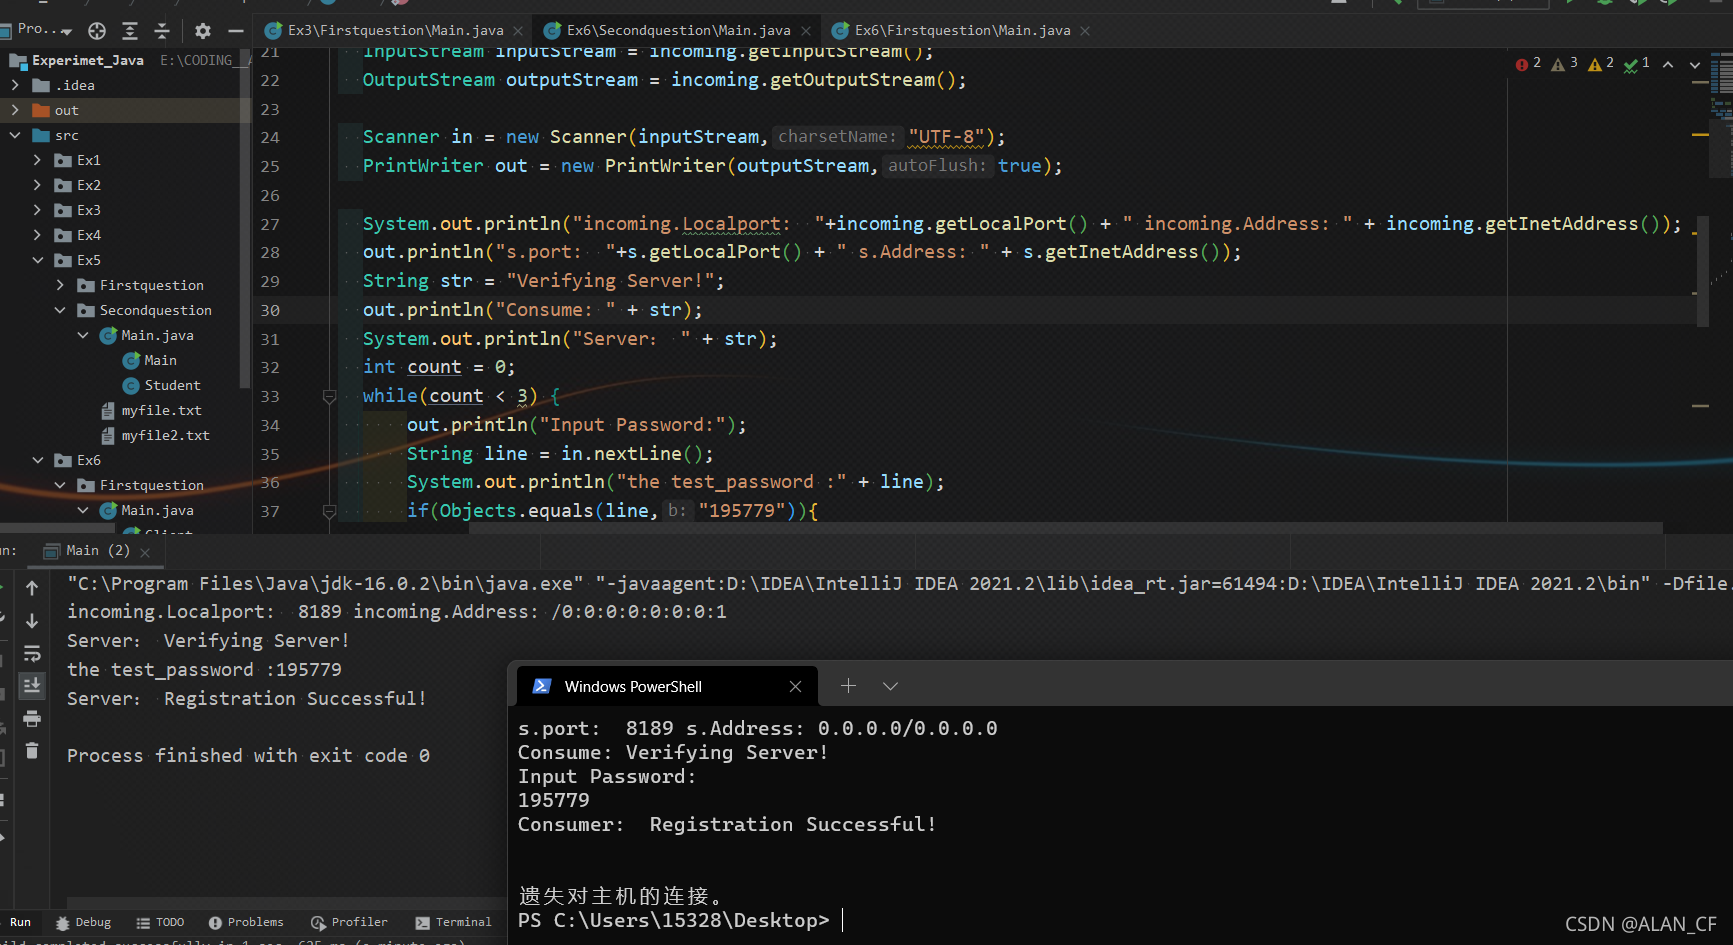
Task: Click the yellow weak warning count 2 indicator
Action: pyautogui.click(x=1601, y=64)
